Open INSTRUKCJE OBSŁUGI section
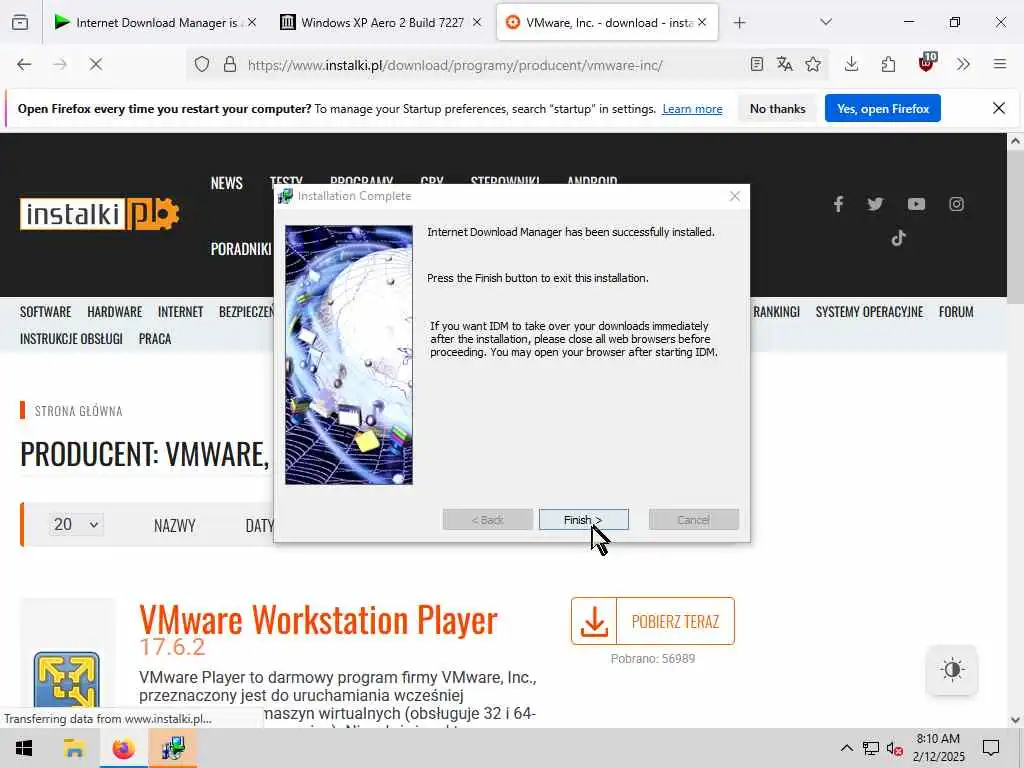The height and width of the screenshot is (768, 1024). pyautogui.click(x=71, y=339)
